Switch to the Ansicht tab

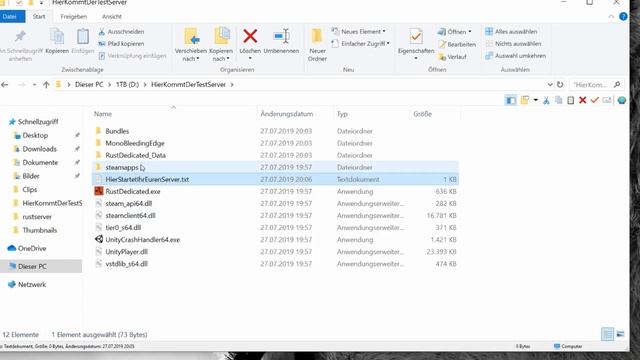click(x=112, y=17)
